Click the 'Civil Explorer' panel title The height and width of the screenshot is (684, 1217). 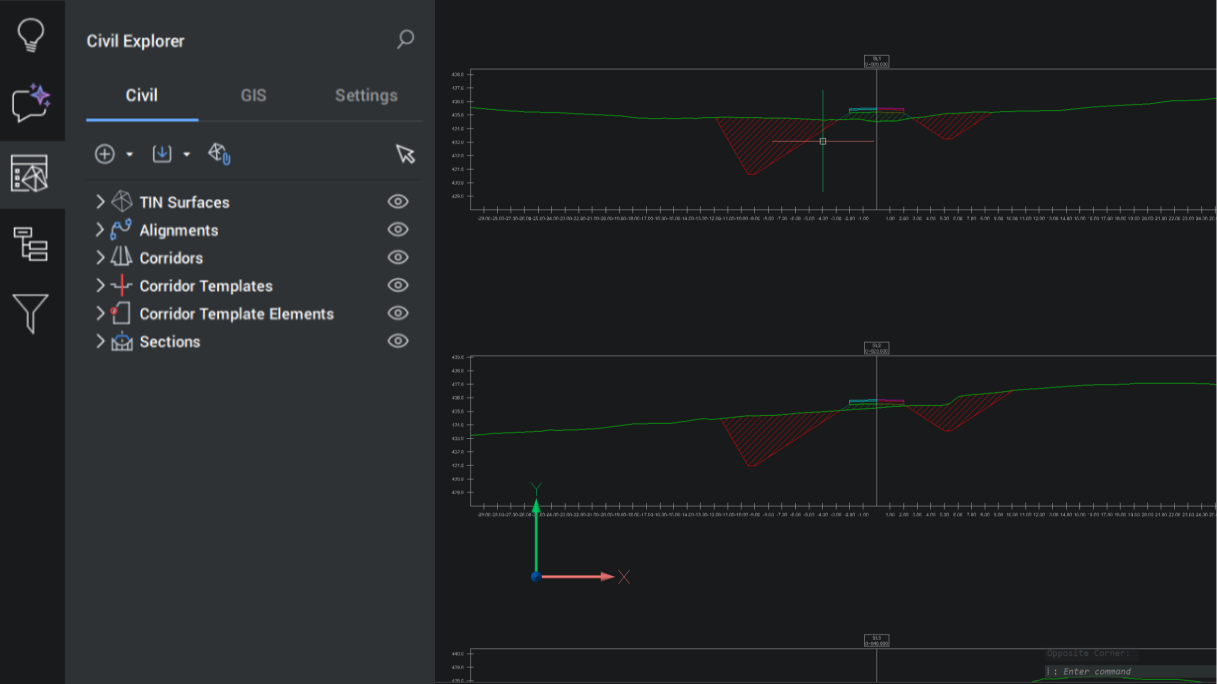coord(136,41)
